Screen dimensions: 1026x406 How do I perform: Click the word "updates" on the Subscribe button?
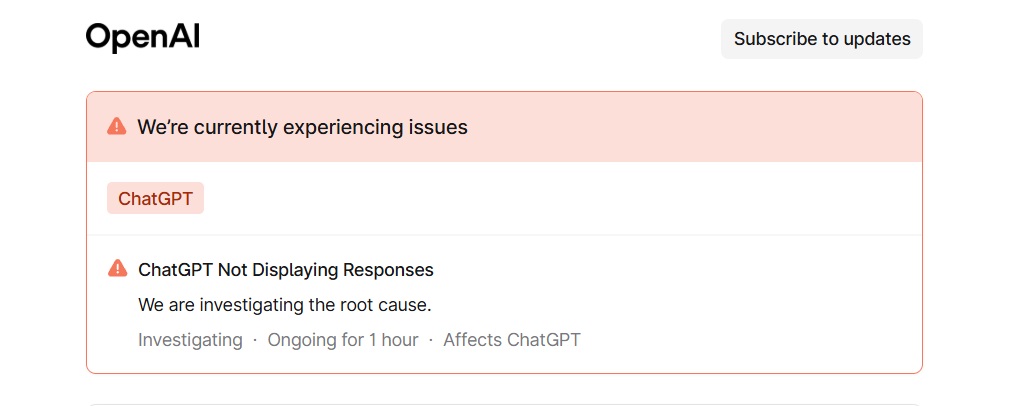click(x=877, y=39)
